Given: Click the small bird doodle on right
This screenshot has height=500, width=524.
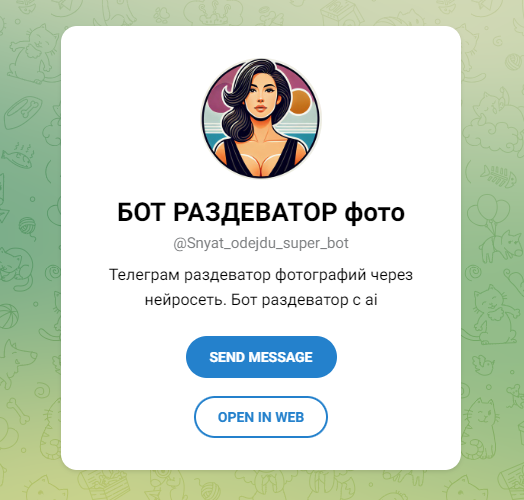Looking at the screenshot, I should [484, 365].
